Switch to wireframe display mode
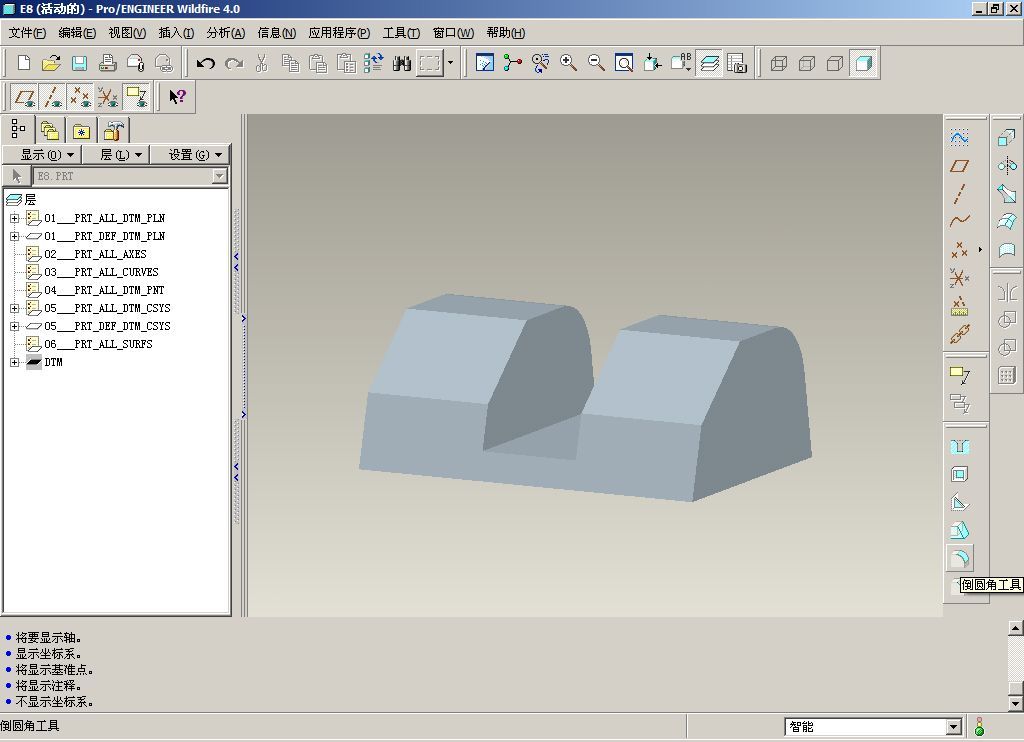The image size is (1024, 742). 778,63
